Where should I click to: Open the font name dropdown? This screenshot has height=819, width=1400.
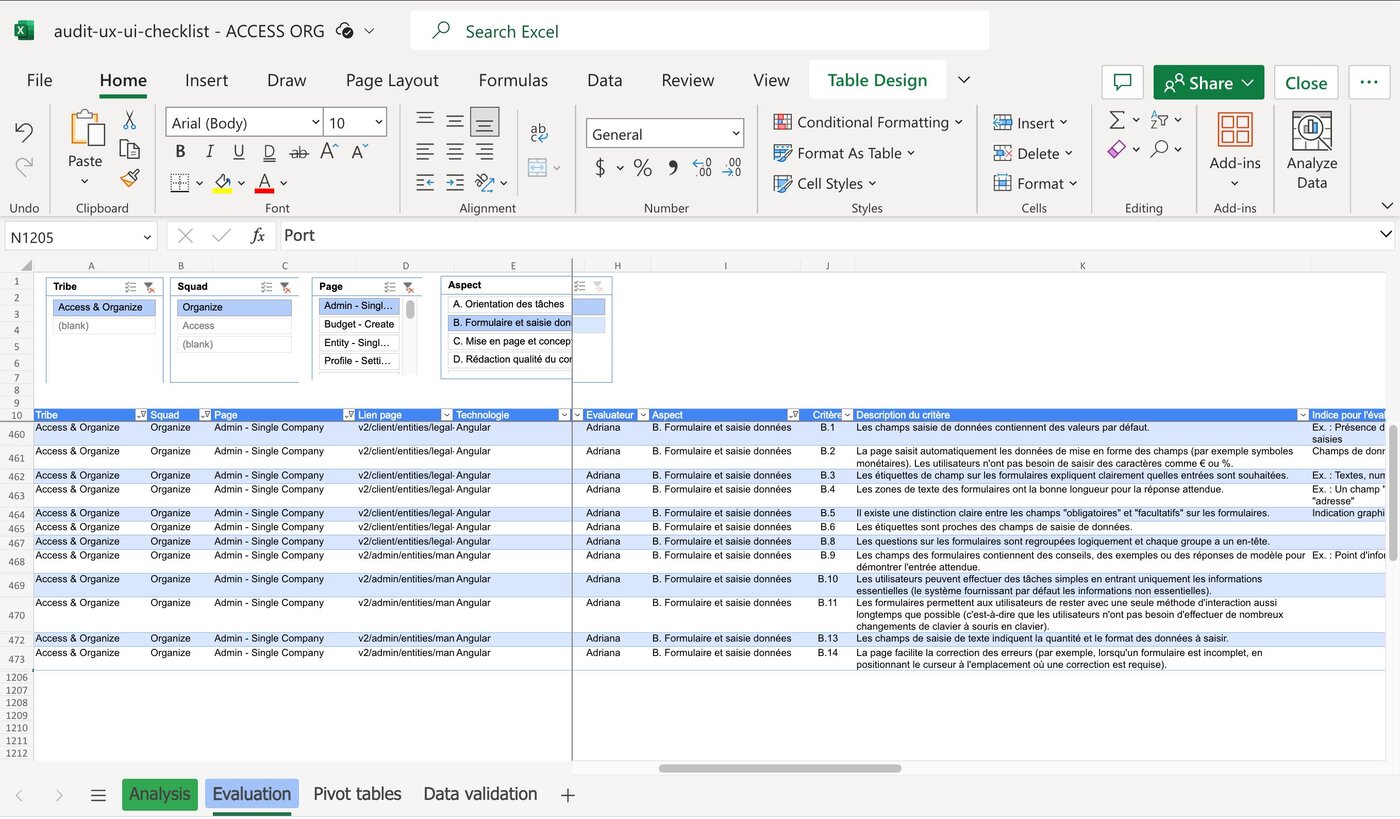(x=315, y=123)
